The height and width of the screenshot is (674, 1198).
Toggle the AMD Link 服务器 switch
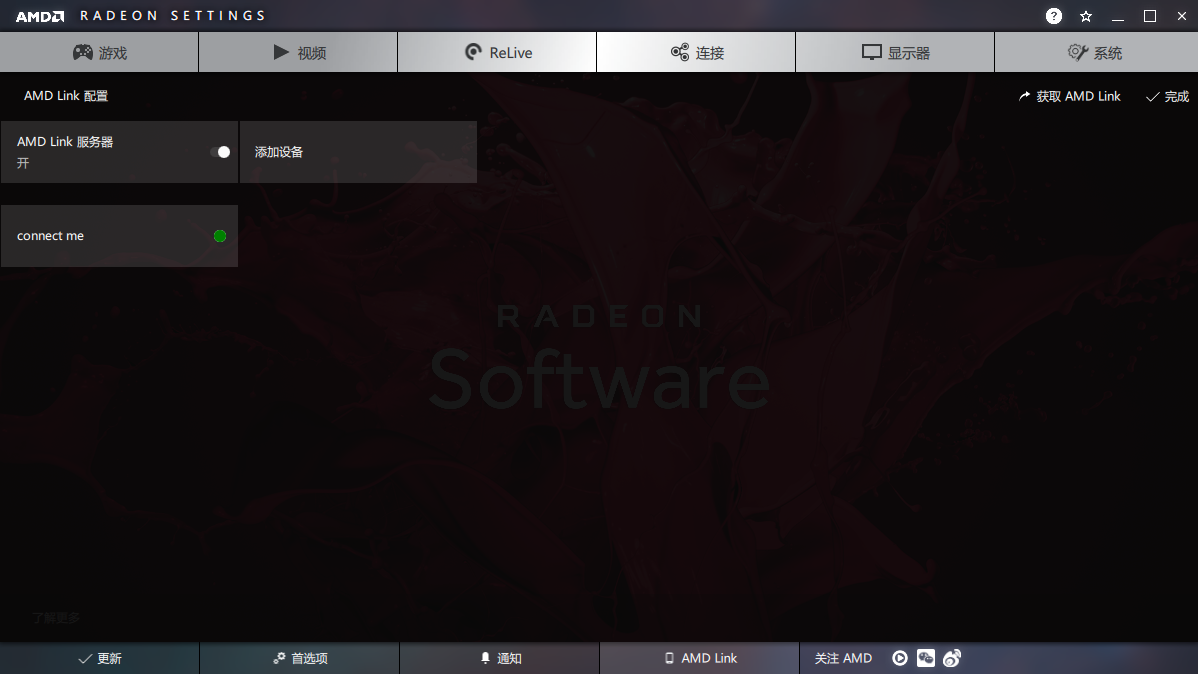pyautogui.click(x=220, y=152)
